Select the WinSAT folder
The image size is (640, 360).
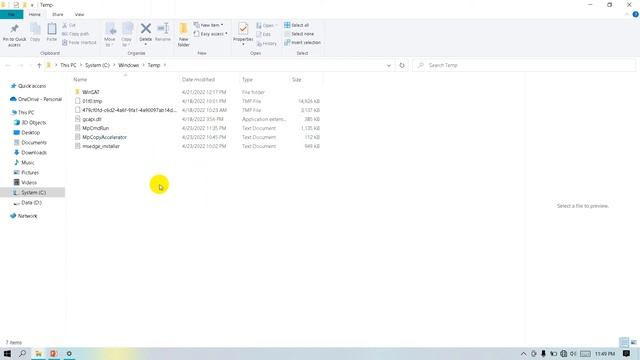click(x=91, y=92)
